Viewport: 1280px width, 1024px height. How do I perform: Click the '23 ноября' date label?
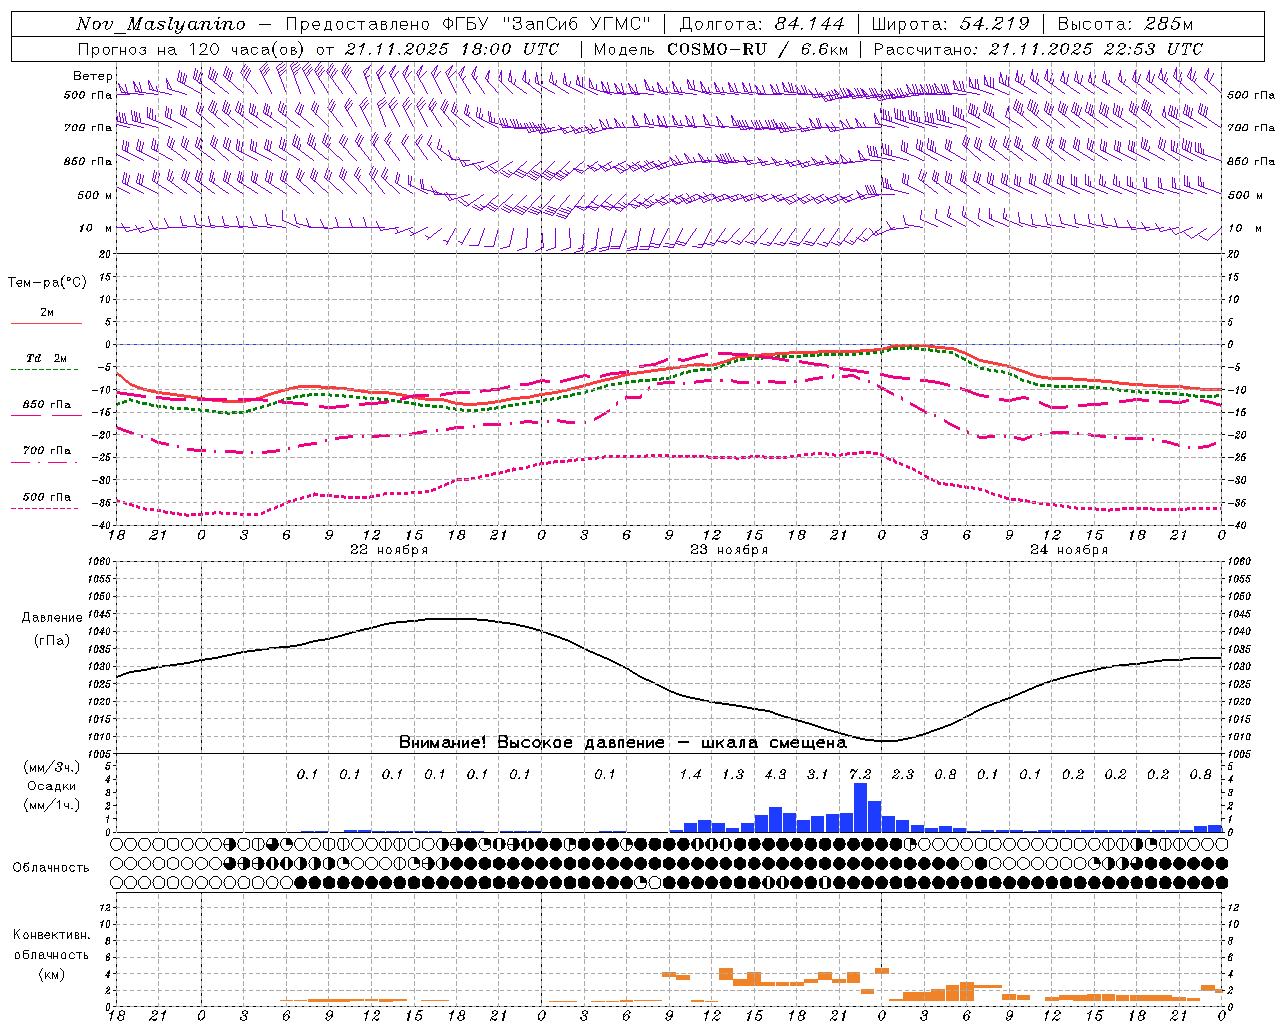729,550
